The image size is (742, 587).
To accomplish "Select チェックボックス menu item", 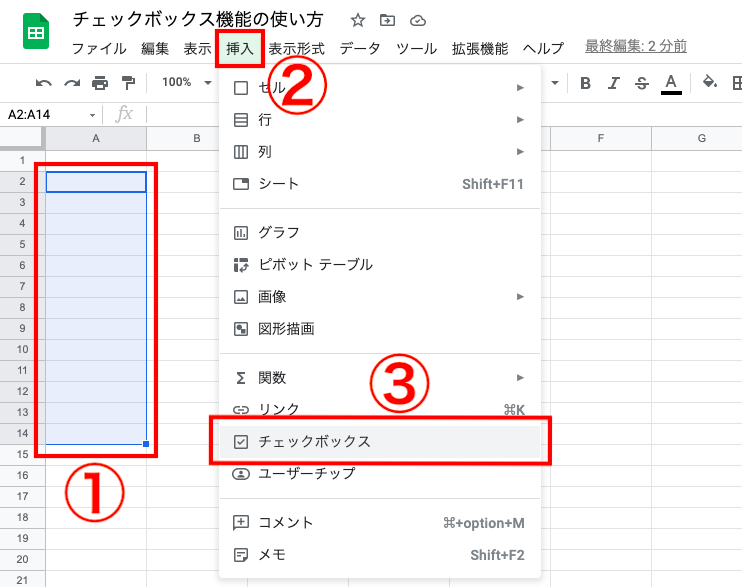I will point(380,442).
